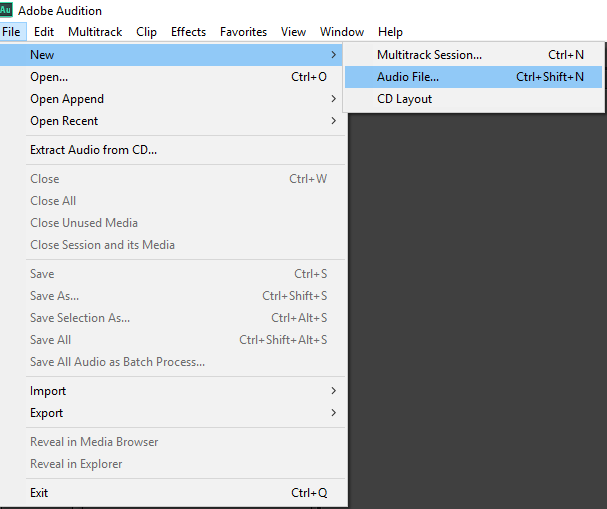The width and height of the screenshot is (607, 509).
Task: Open the File menu
Action: [11, 32]
